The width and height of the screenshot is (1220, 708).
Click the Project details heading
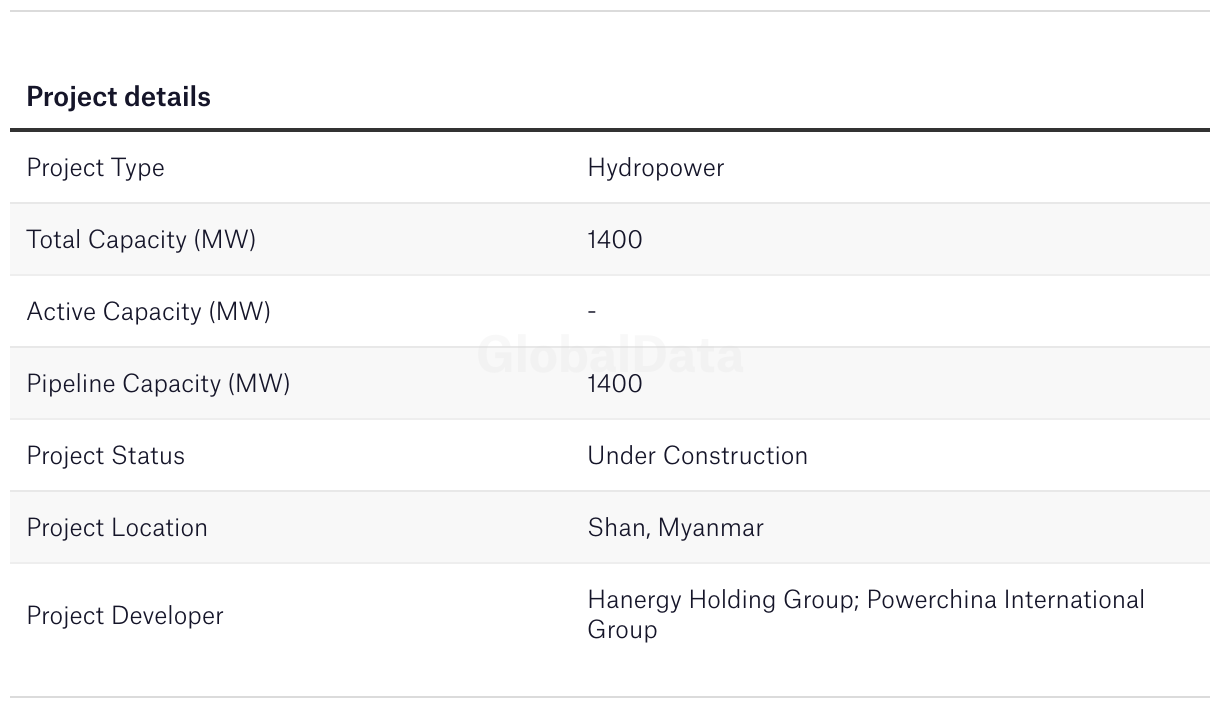tap(118, 97)
